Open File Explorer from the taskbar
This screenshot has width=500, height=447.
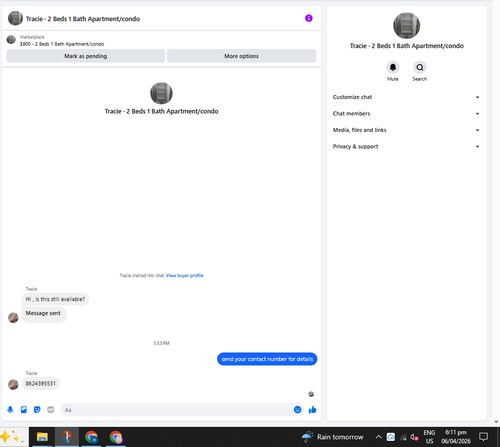(x=42, y=437)
